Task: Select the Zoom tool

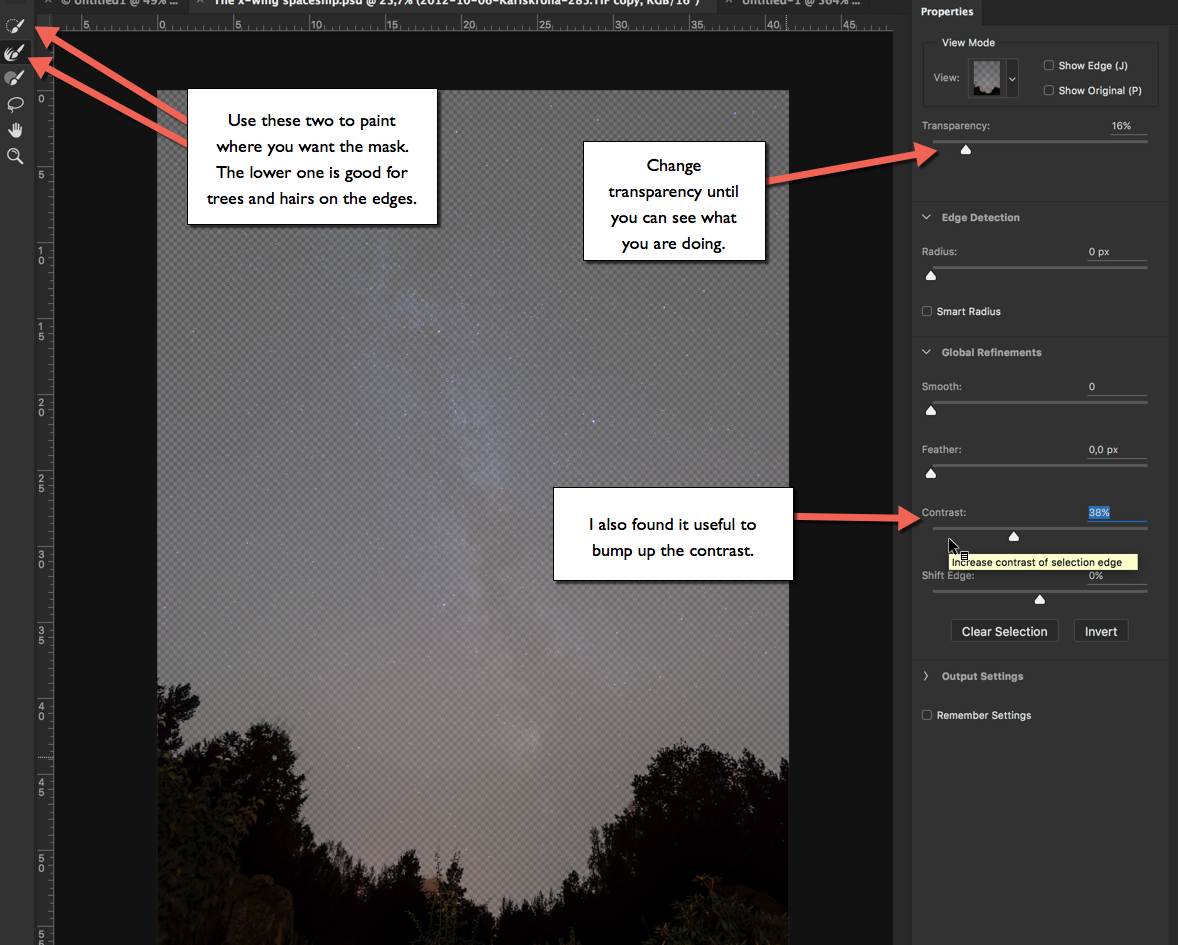Action: pos(15,155)
